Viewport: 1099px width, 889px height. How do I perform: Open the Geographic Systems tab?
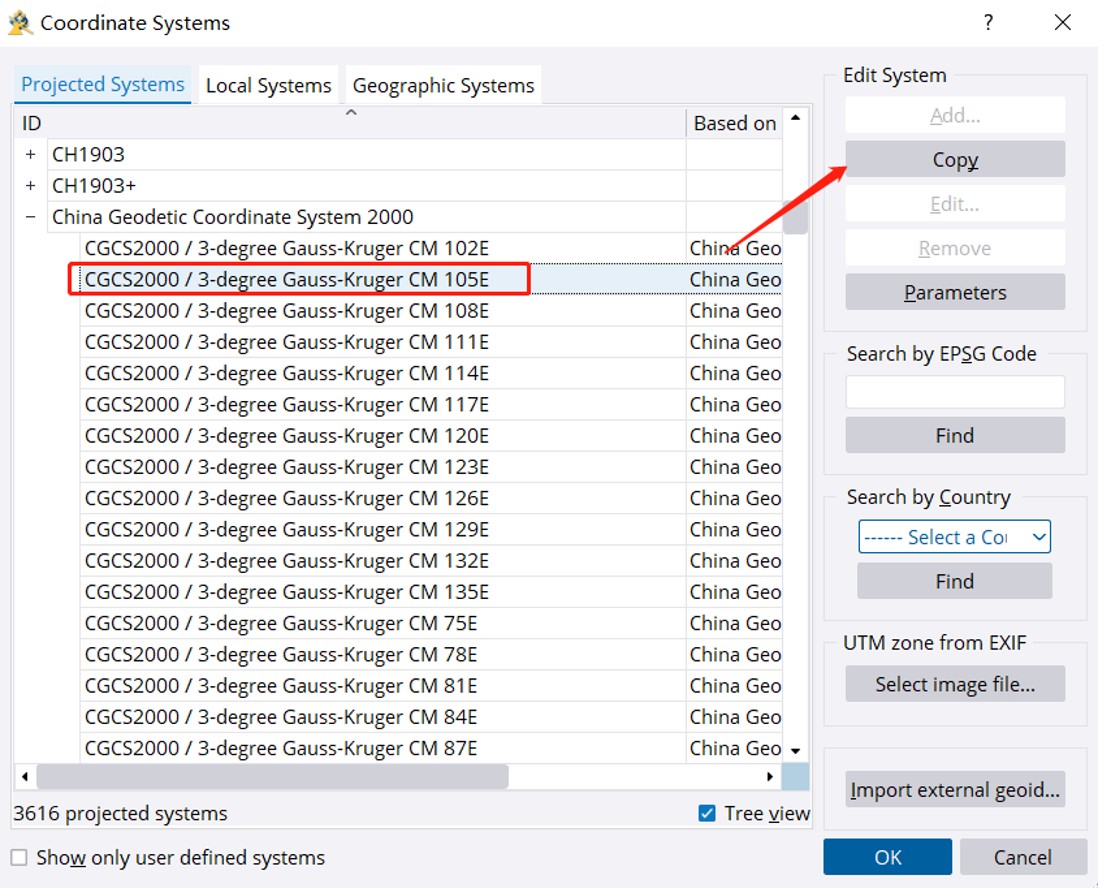(x=443, y=86)
